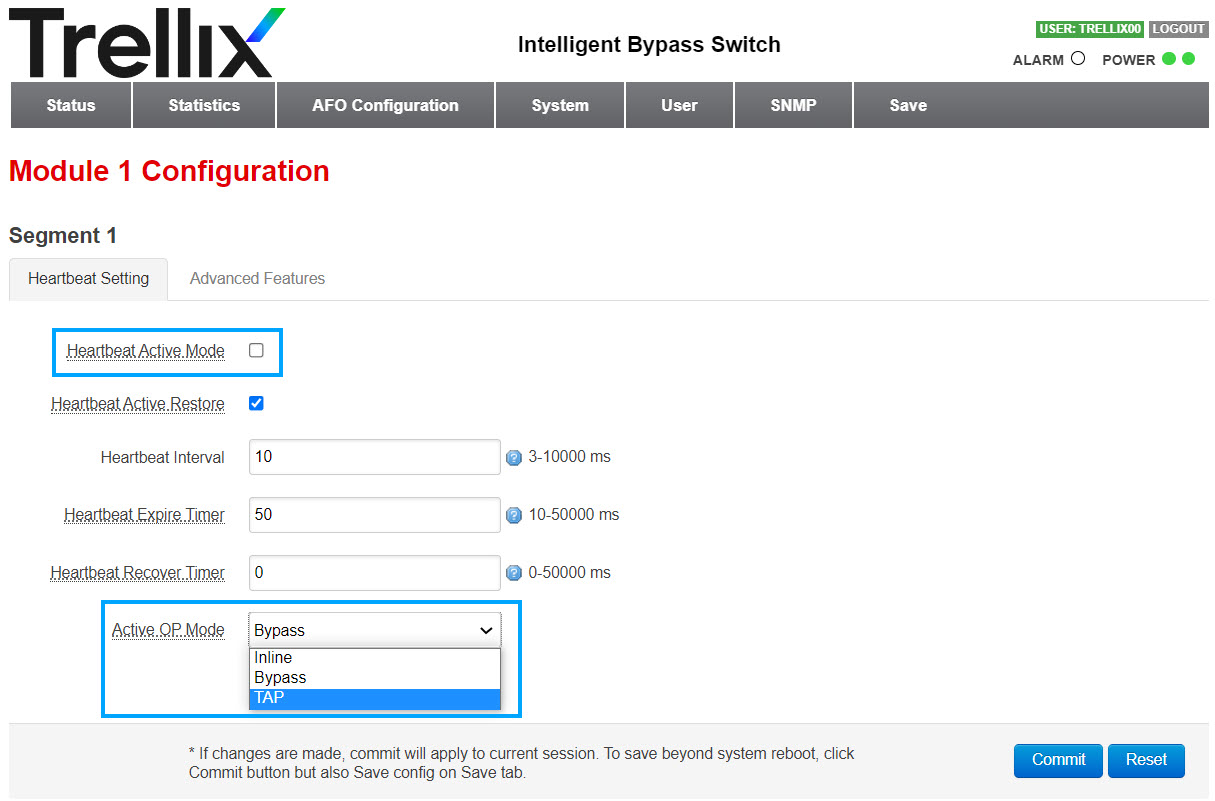Click the Heartbeat Recover Timer label
The width and height of the screenshot is (1215, 801).
138,573
